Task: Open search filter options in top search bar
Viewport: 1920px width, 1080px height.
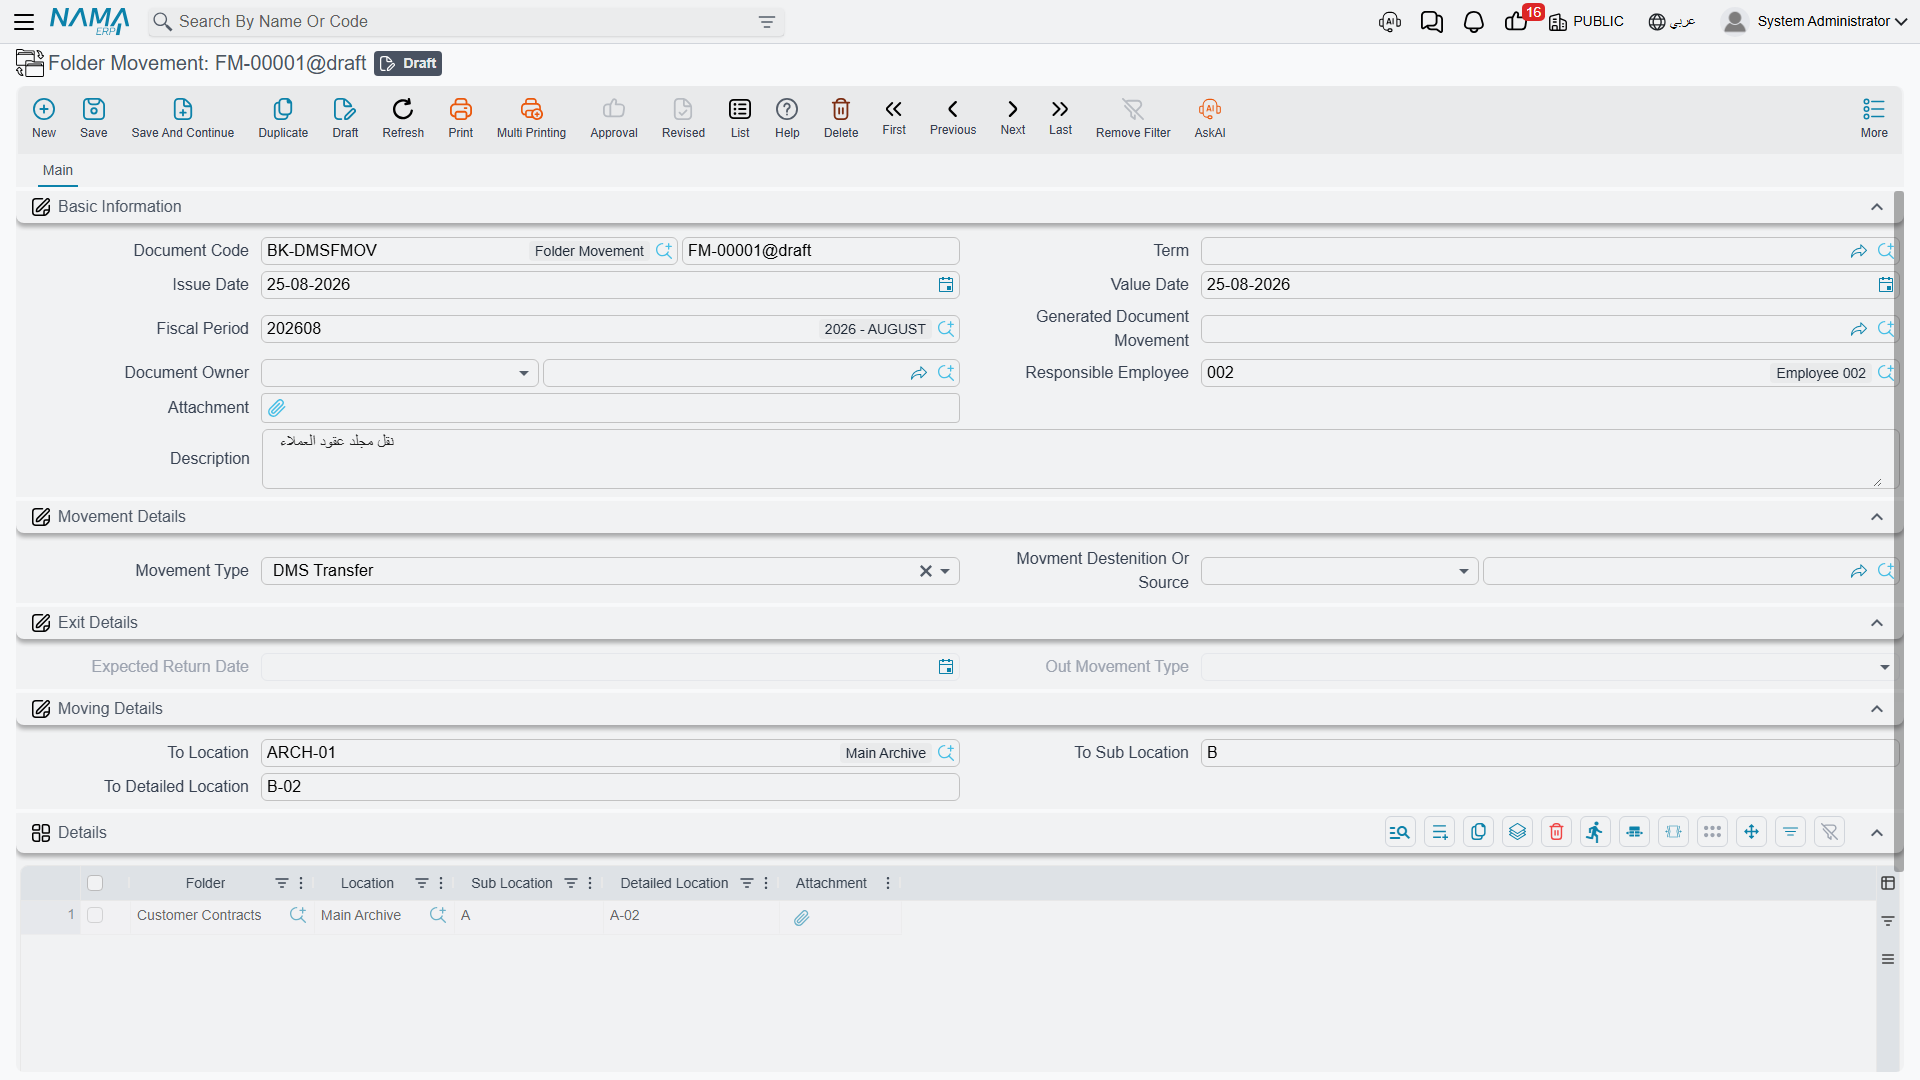Action: pos(767,22)
